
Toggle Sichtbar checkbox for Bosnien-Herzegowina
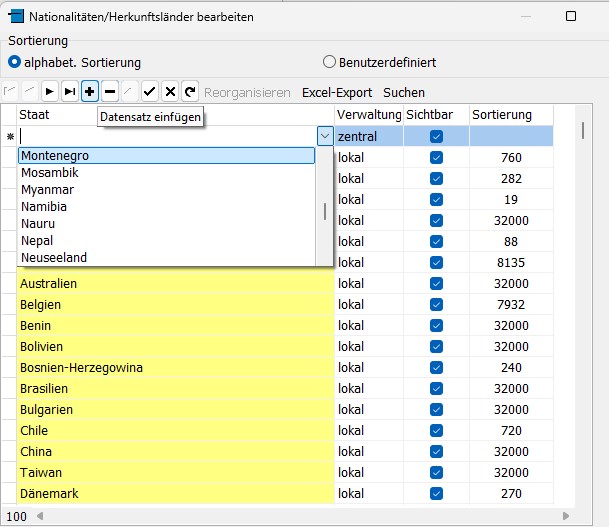pos(437,367)
